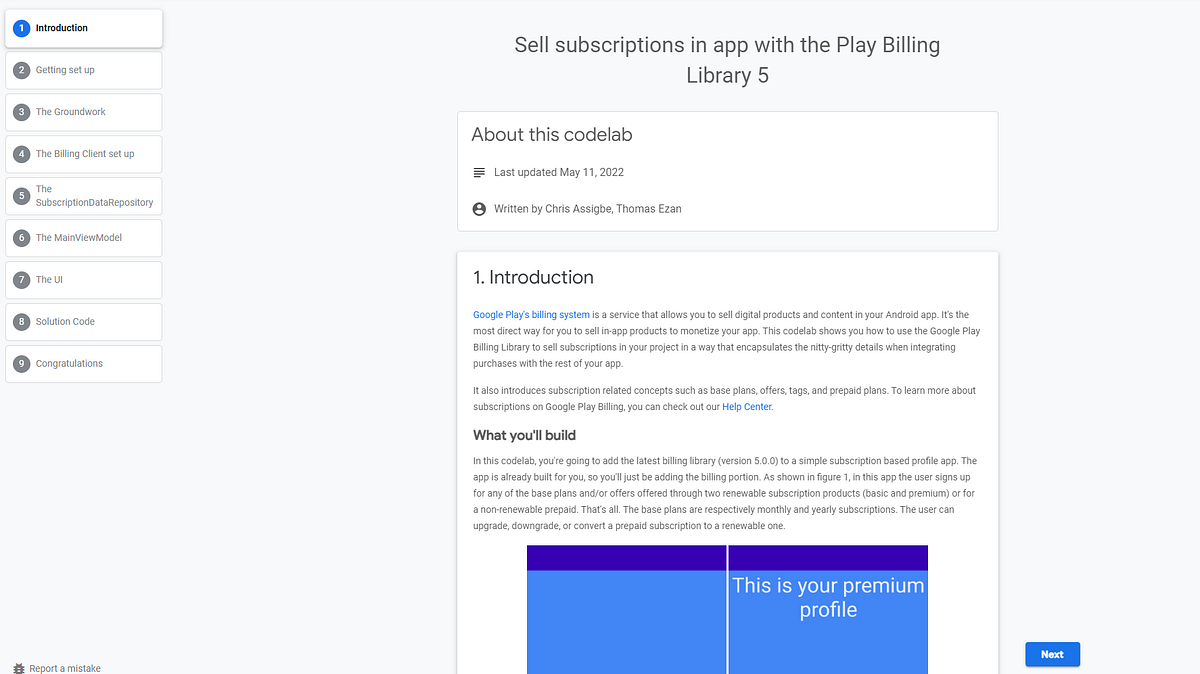Click Report a mistake at the bottom
Viewport: 1200px width, 674px height.
(x=64, y=668)
